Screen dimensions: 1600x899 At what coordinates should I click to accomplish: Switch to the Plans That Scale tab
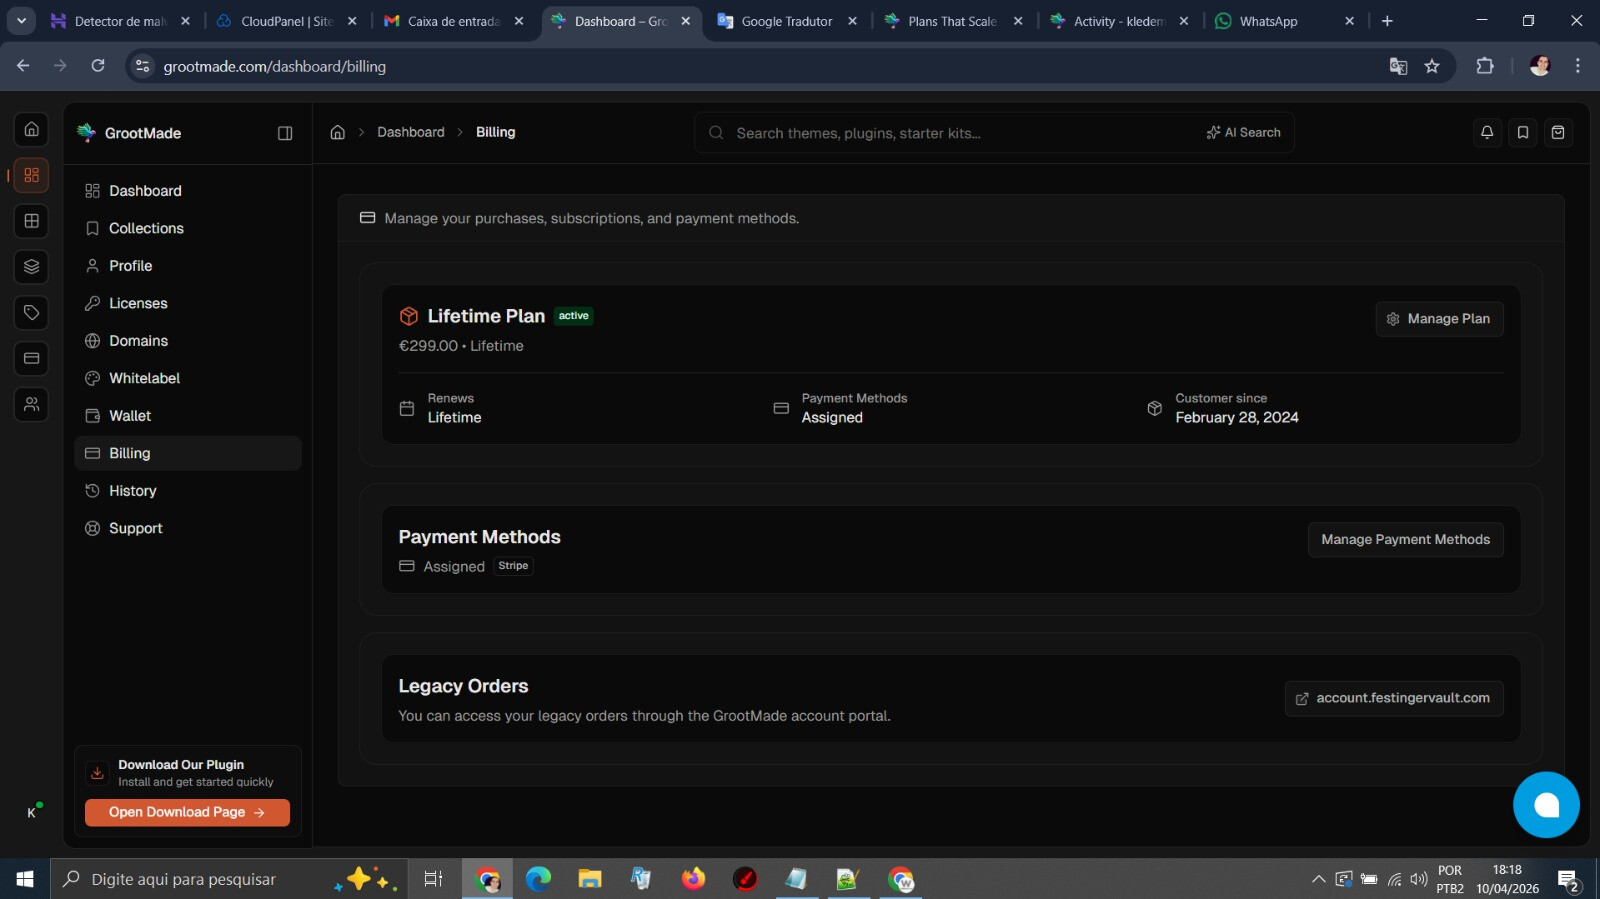pyautogui.click(x=951, y=21)
